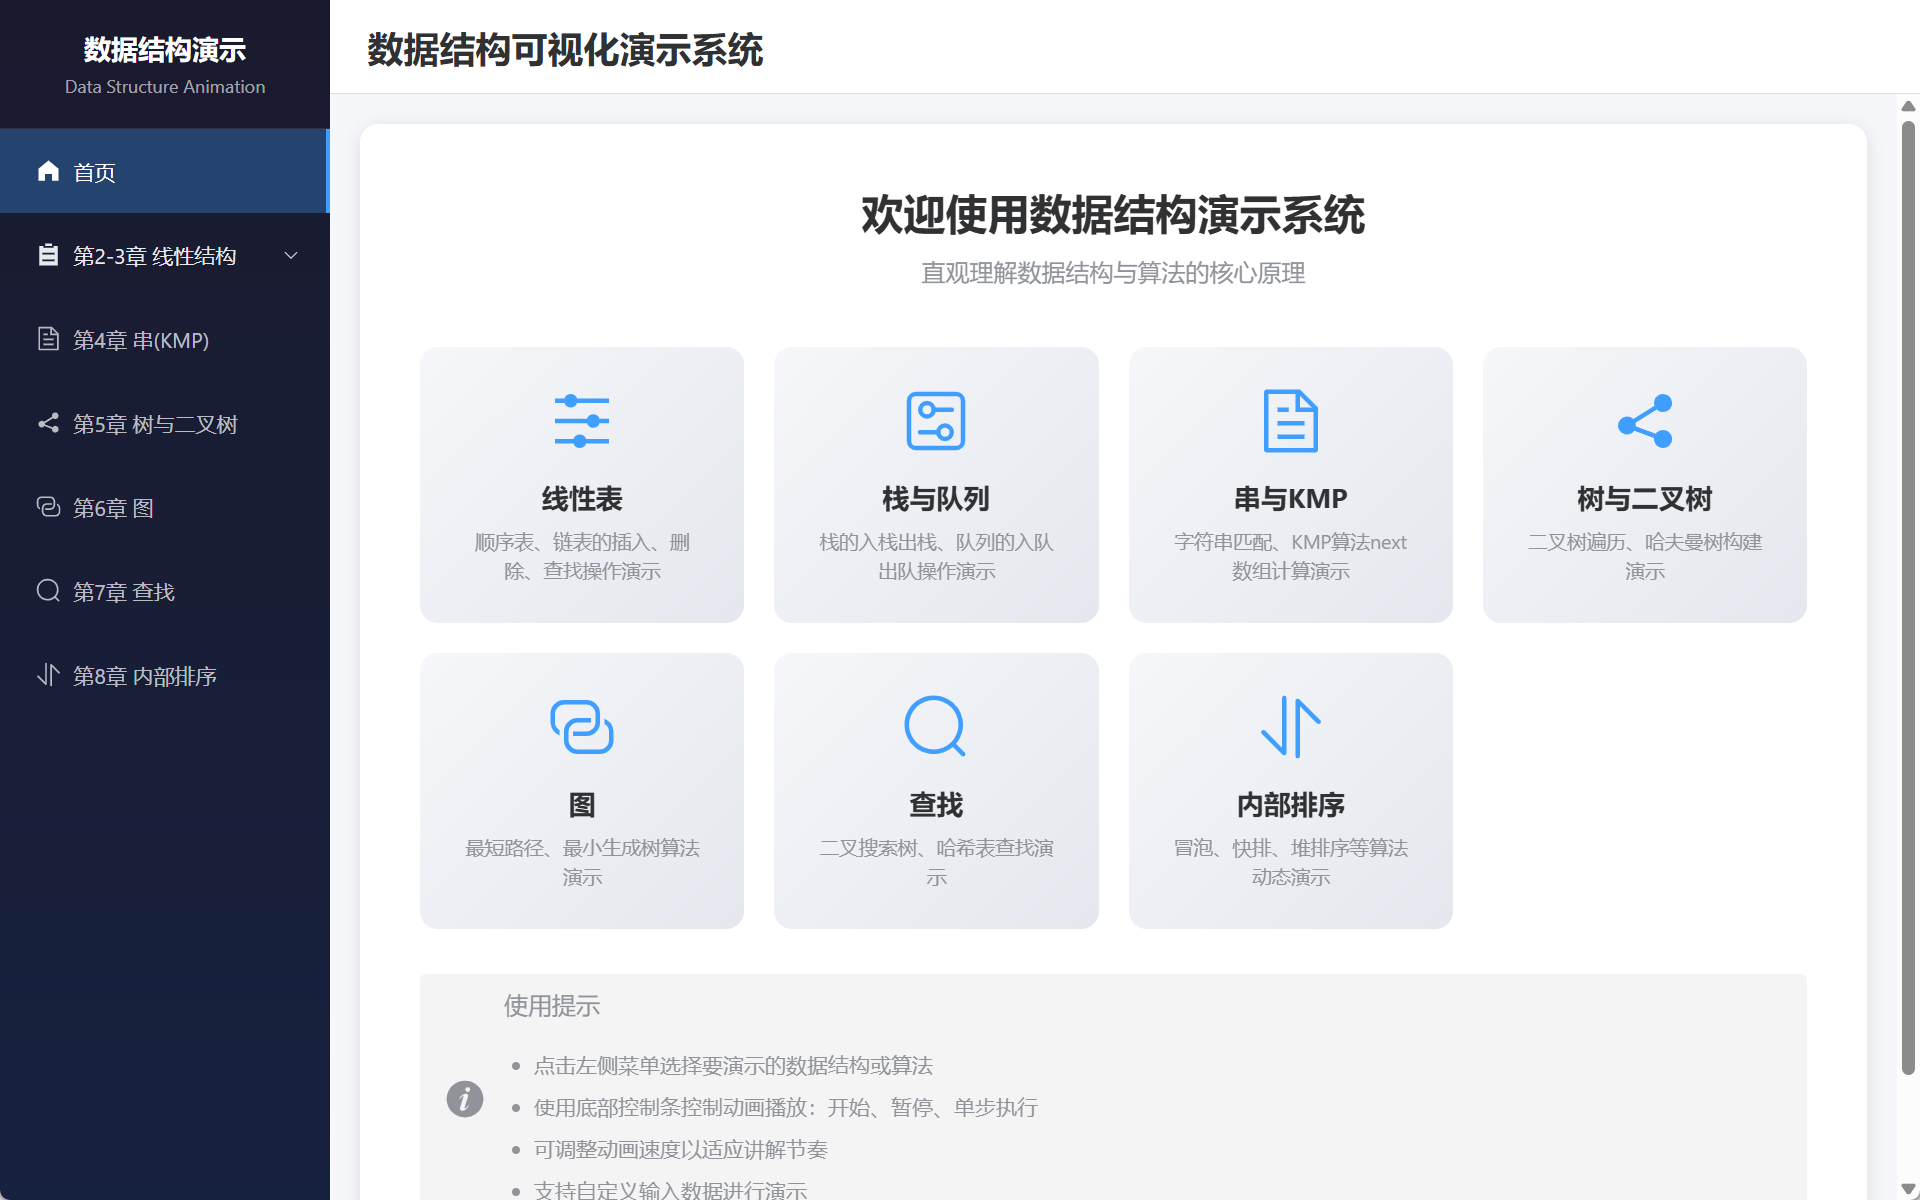
Task: Click the tree-share icon beside 第5章 树与二叉树
Action: tap(48, 423)
